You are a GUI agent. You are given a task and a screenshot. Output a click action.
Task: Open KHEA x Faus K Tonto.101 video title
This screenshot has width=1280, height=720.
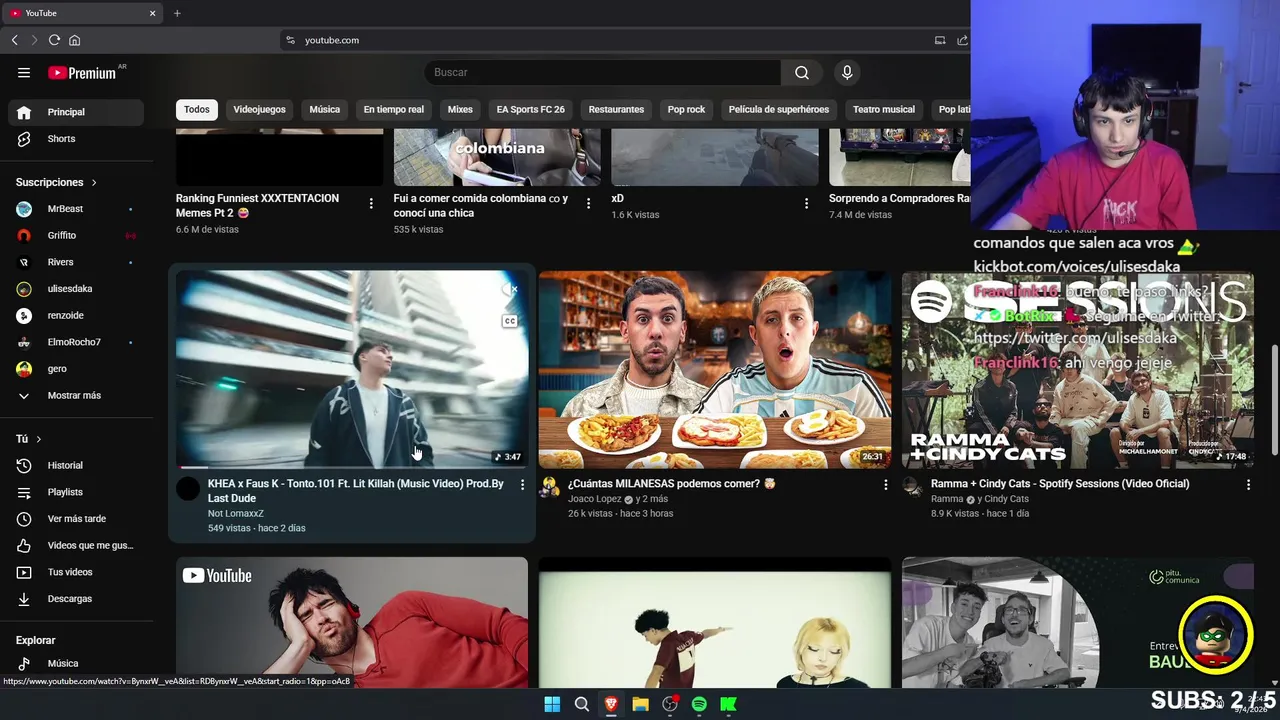pyautogui.click(x=356, y=491)
